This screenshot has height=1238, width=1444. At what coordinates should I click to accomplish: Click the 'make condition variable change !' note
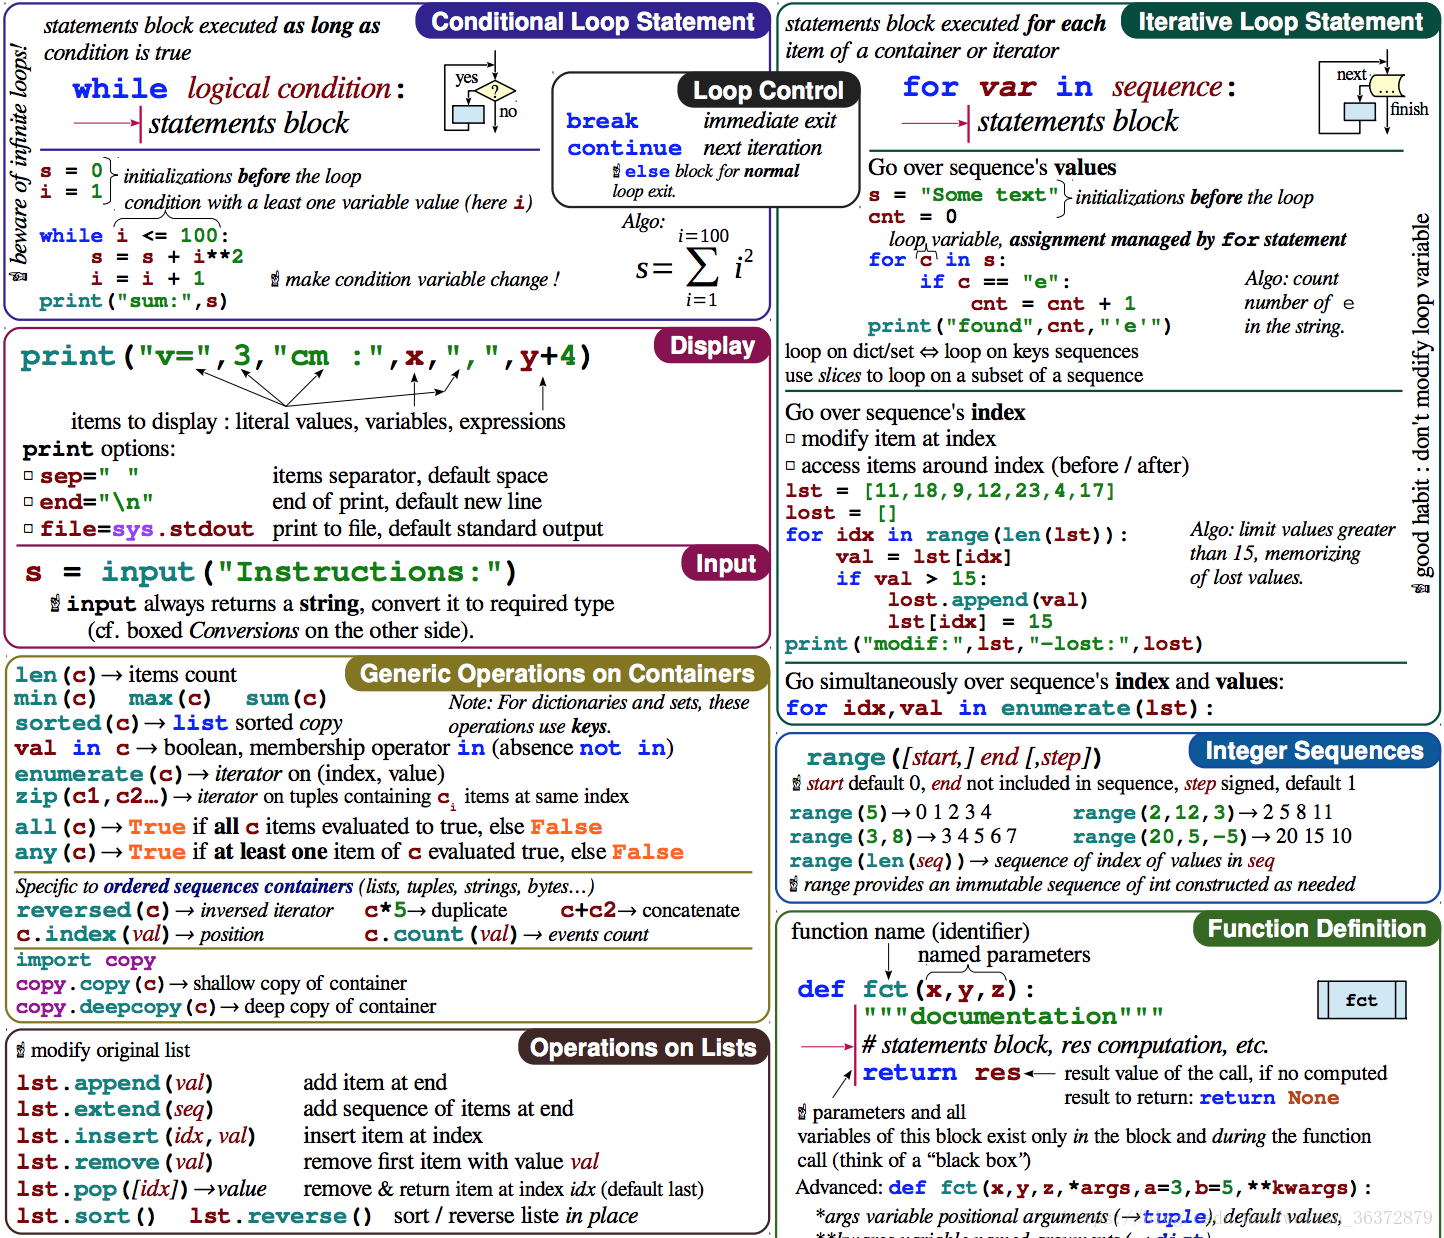[415, 279]
